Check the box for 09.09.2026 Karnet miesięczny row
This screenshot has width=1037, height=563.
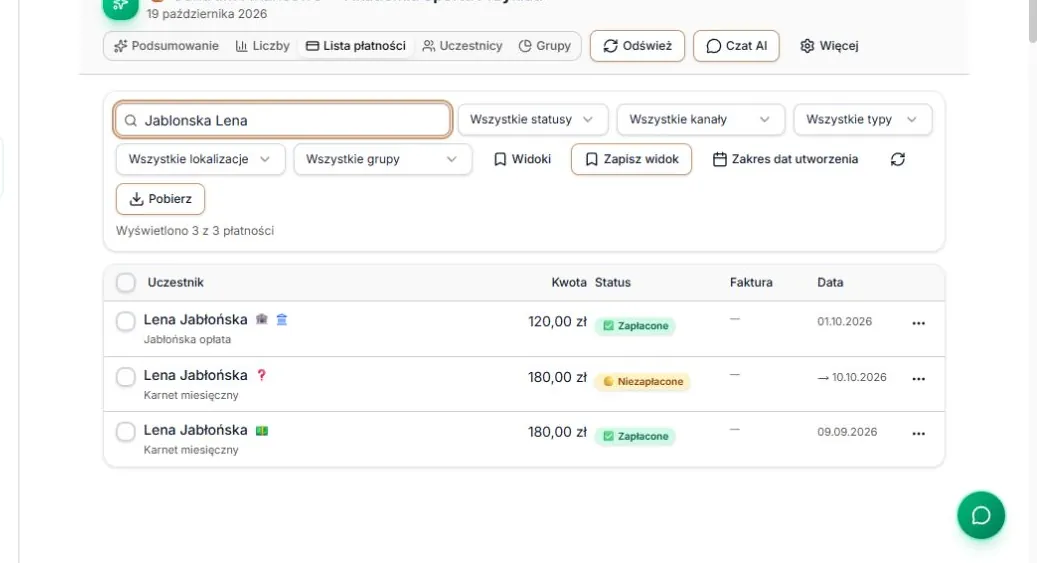(126, 432)
